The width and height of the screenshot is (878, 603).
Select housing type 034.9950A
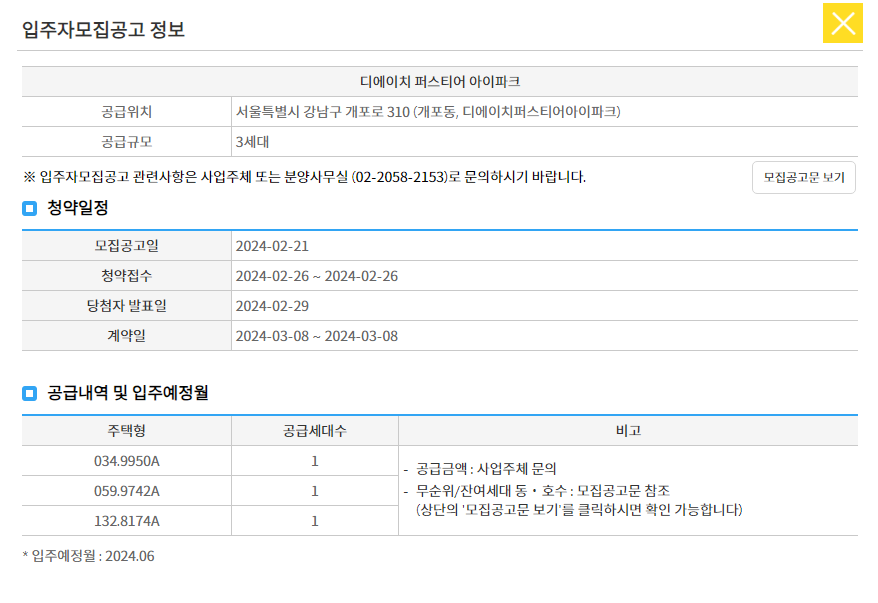coord(127,461)
